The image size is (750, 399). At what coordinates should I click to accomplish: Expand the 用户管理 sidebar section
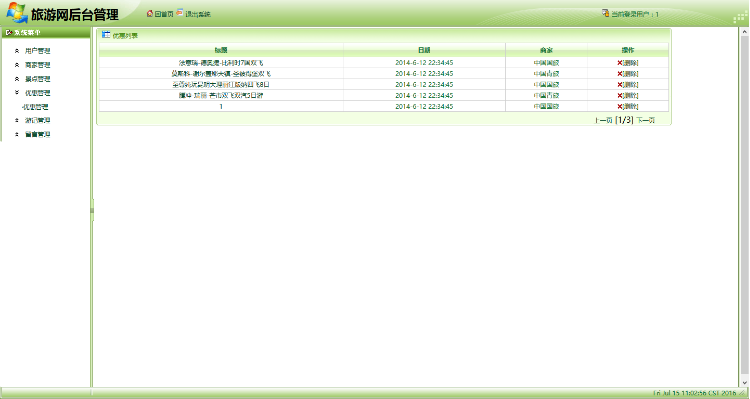pos(37,51)
